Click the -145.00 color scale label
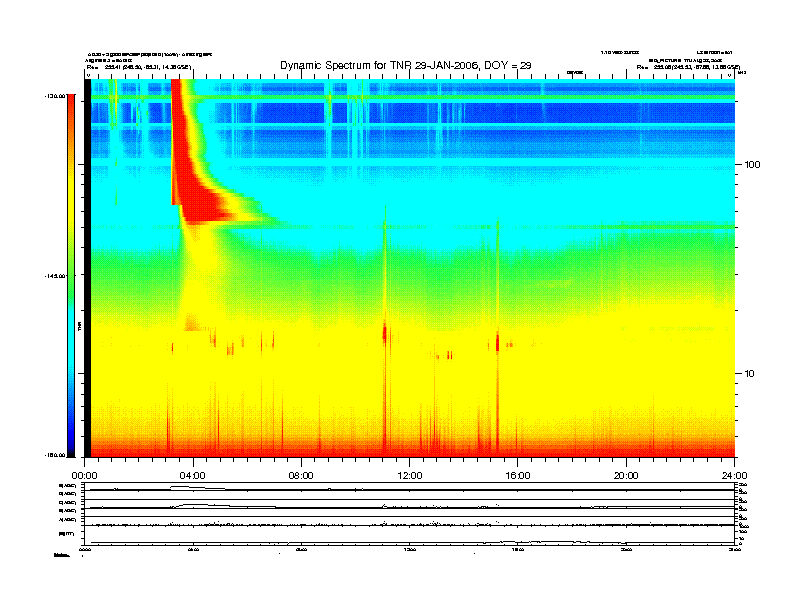Viewport: 792px width, 612px height. (x=55, y=276)
